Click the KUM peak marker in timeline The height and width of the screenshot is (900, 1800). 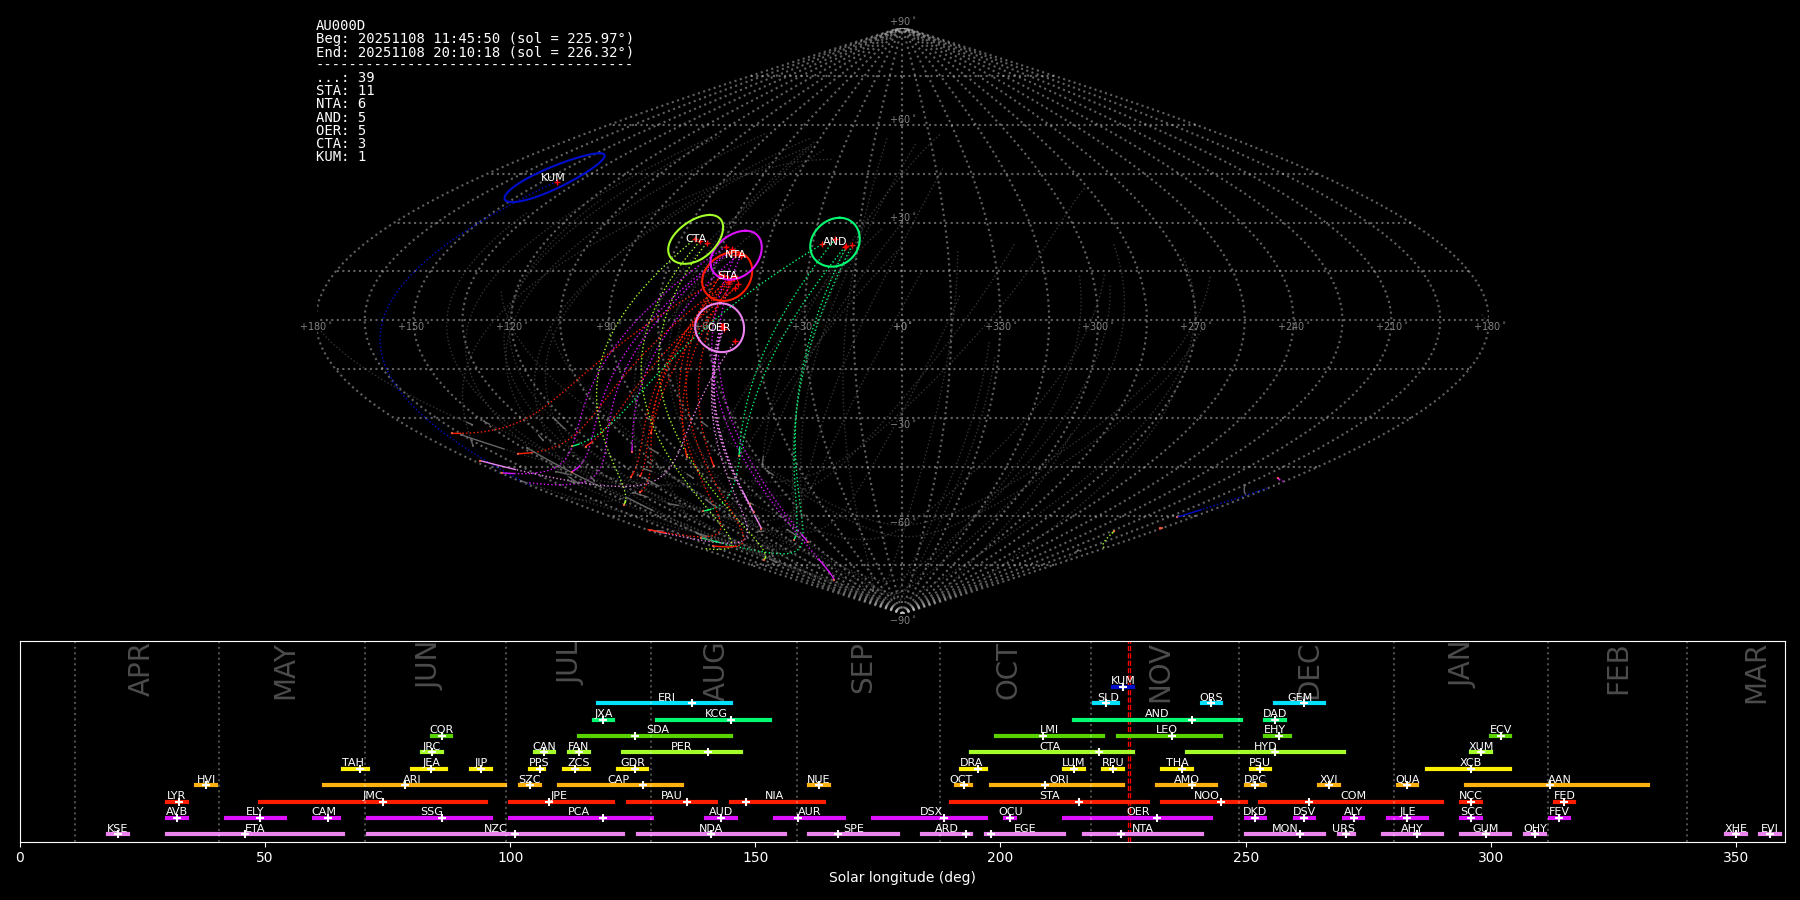click(1122, 687)
